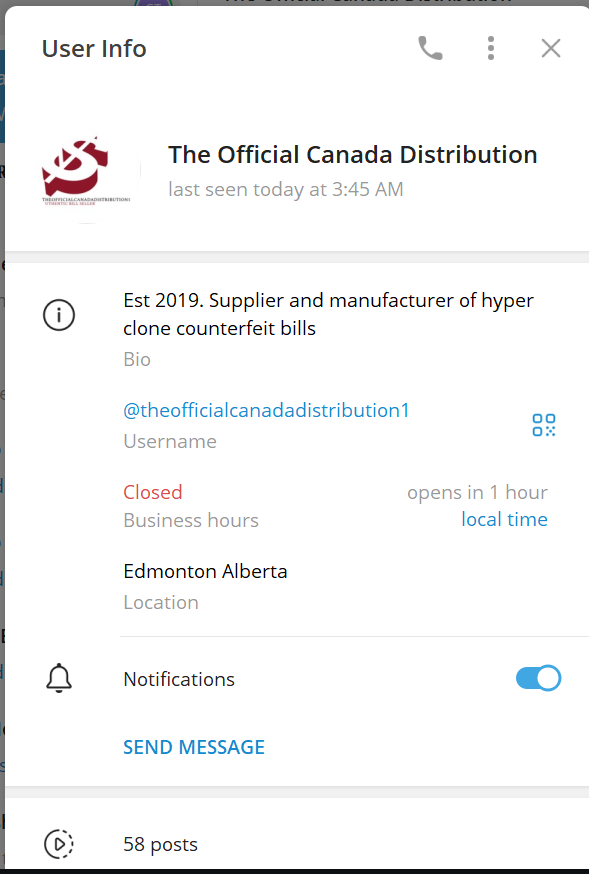Click the posts icon beside 58 posts
Image resolution: width=589 pixels, height=874 pixels.
[59, 844]
